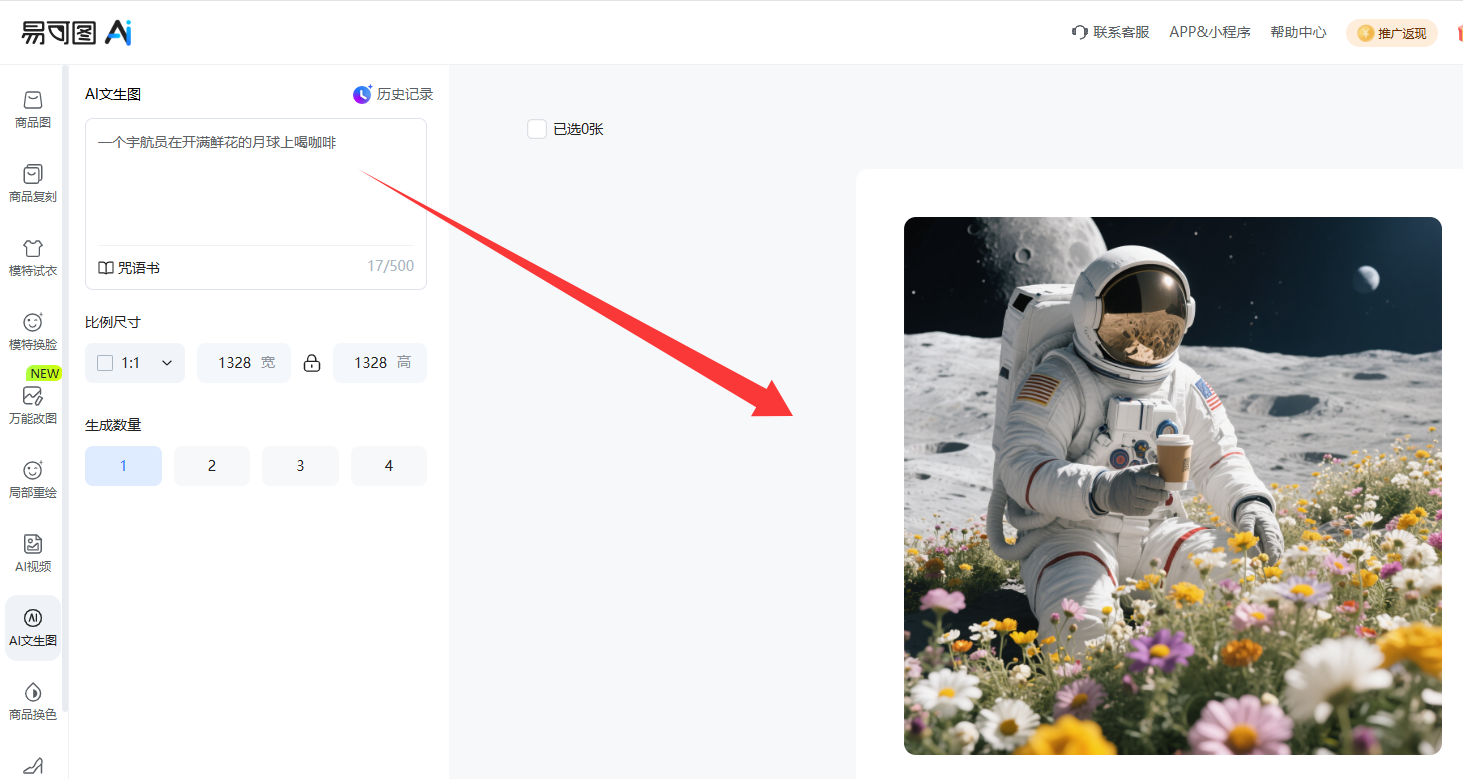1463x779 pixels.
Task: Open the generated astronaut image
Action: point(1173,486)
